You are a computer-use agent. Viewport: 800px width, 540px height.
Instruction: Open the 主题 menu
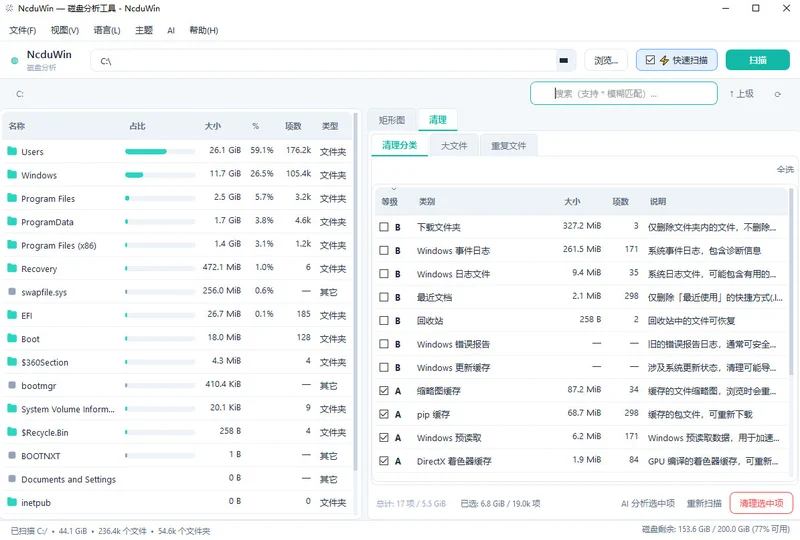tap(144, 31)
